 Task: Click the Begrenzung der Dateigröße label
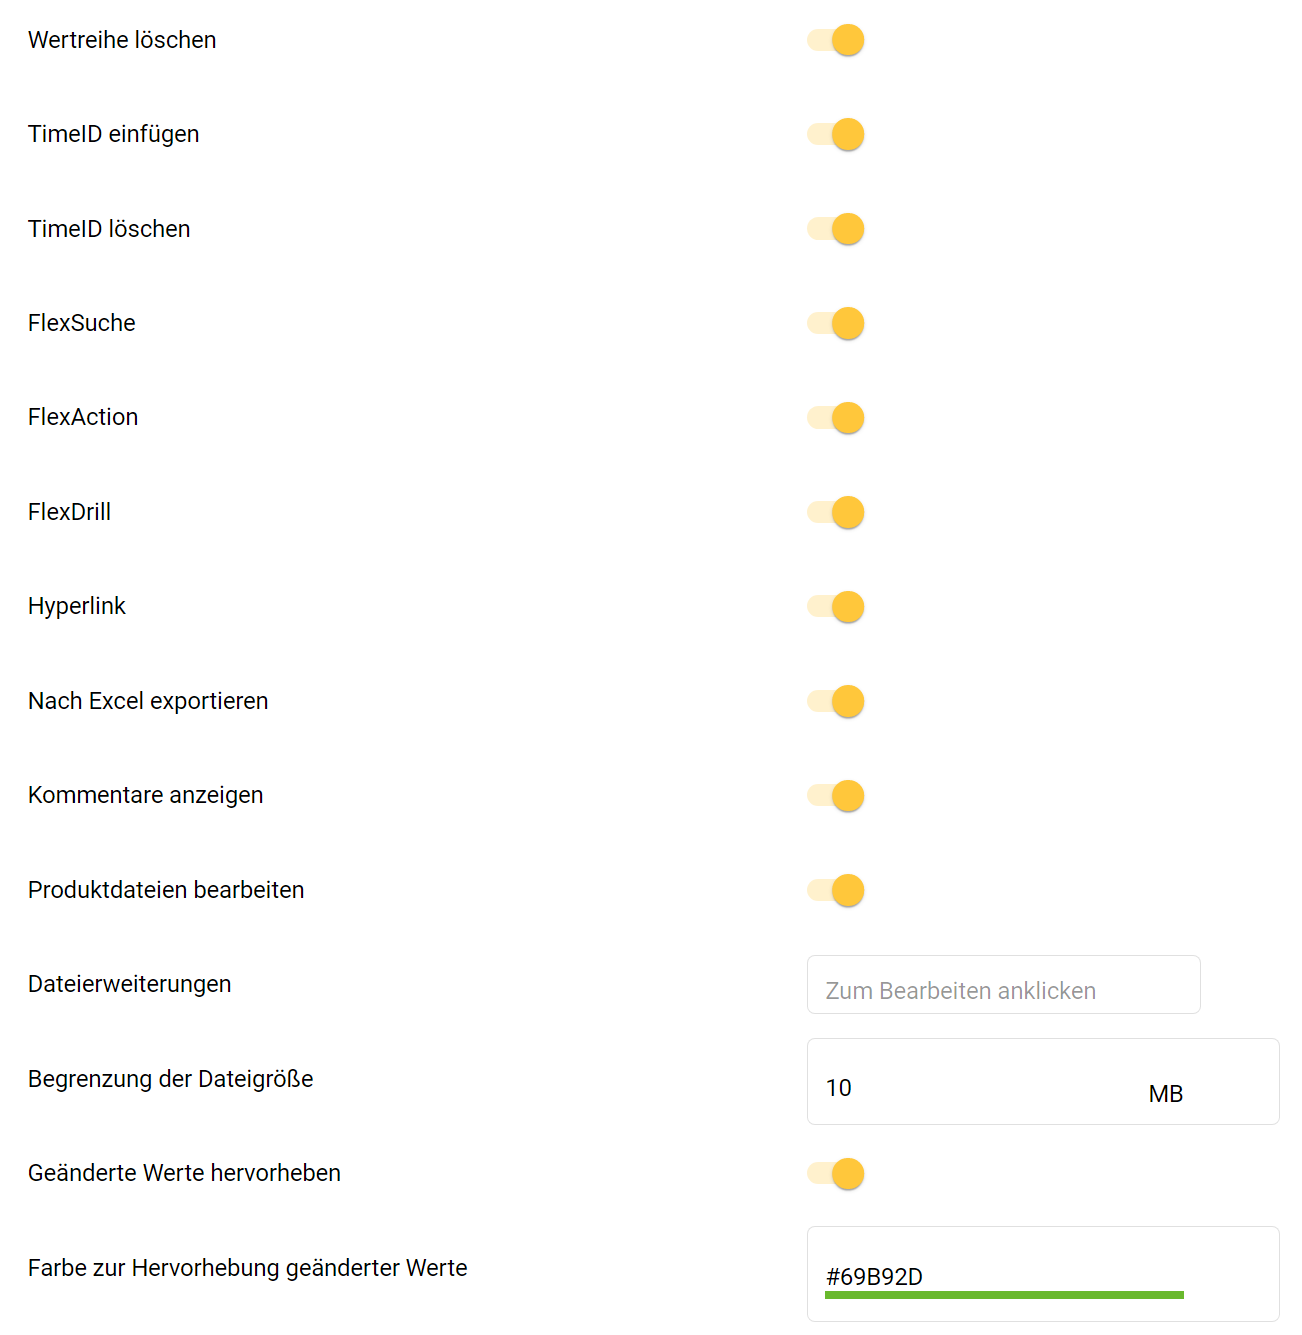pos(170,1079)
